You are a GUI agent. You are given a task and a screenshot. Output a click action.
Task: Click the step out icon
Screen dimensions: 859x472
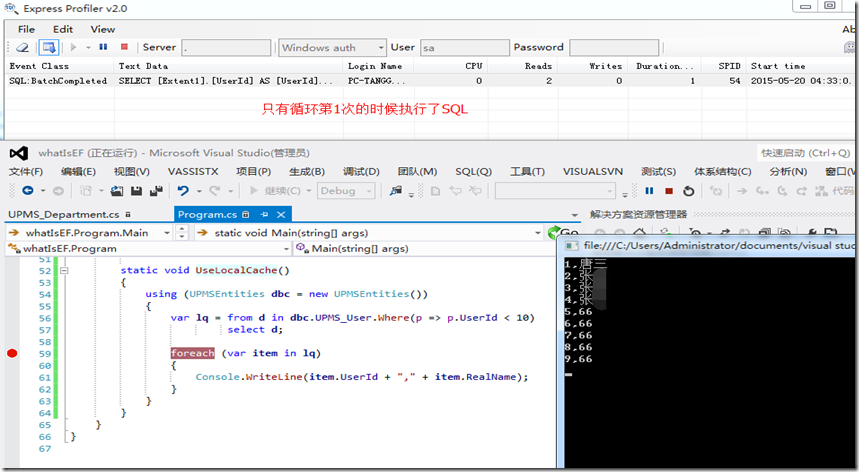click(801, 191)
